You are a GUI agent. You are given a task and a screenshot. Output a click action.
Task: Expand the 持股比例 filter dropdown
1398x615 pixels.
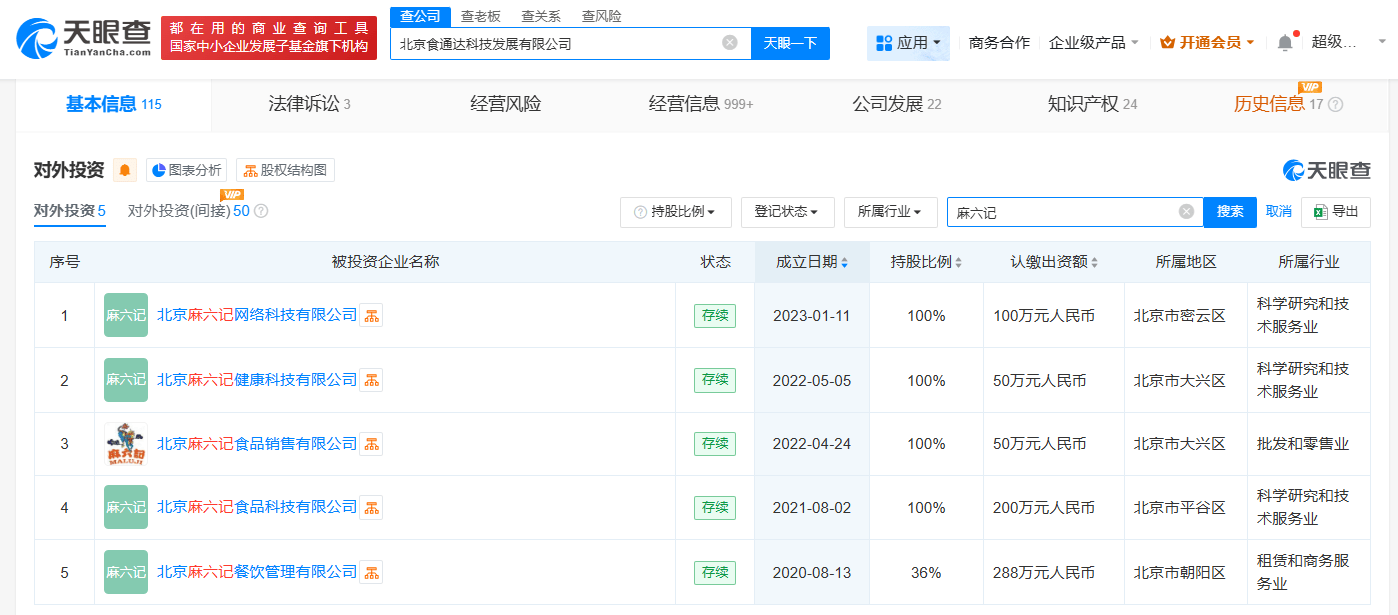[675, 212]
